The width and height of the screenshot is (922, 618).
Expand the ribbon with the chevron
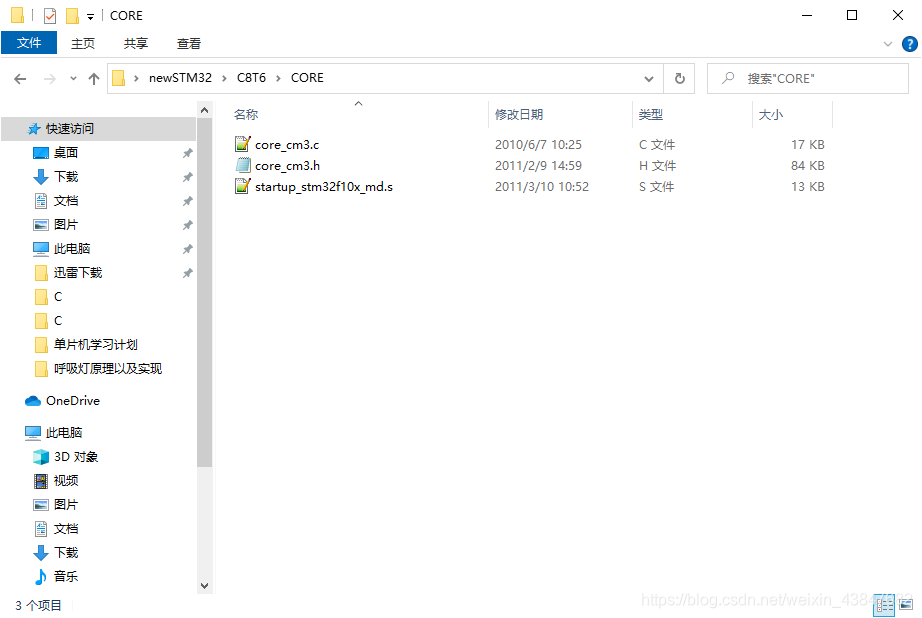(888, 44)
